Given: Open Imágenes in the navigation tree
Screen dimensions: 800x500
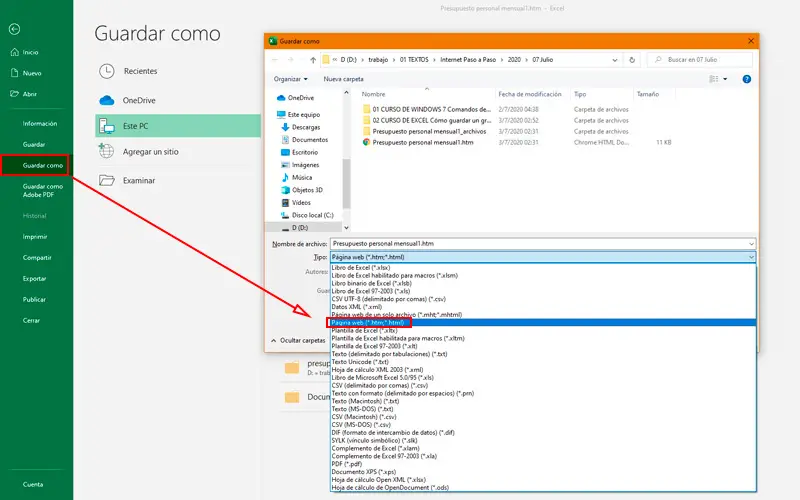Looking at the screenshot, I should (299, 165).
